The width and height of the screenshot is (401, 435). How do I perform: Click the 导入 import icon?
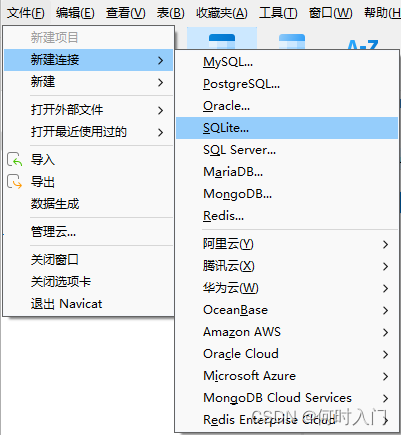click(15, 159)
